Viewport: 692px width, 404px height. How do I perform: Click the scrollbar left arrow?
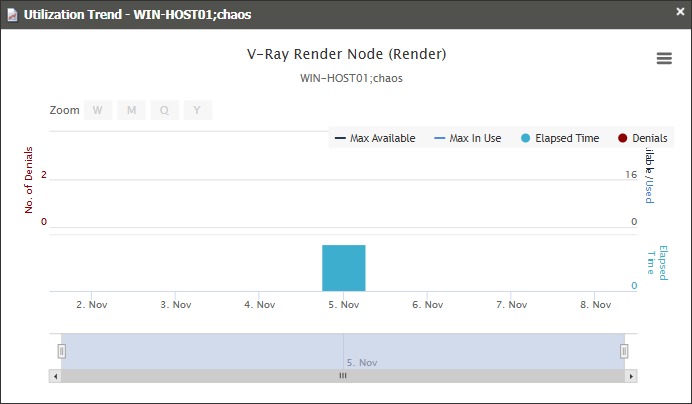pyautogui.click(x=55, y=376)
